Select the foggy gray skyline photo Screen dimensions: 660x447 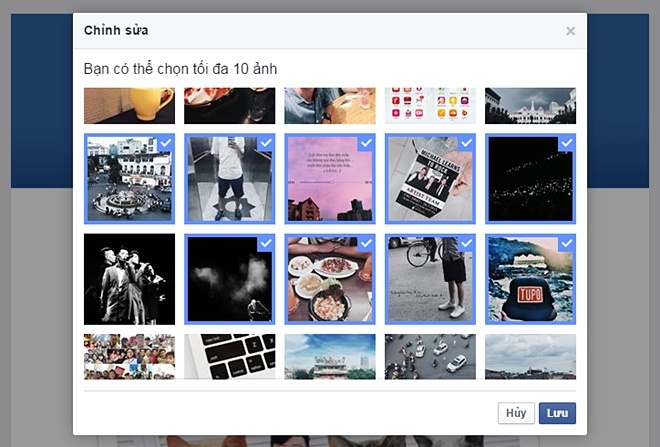tap(530, 356)
